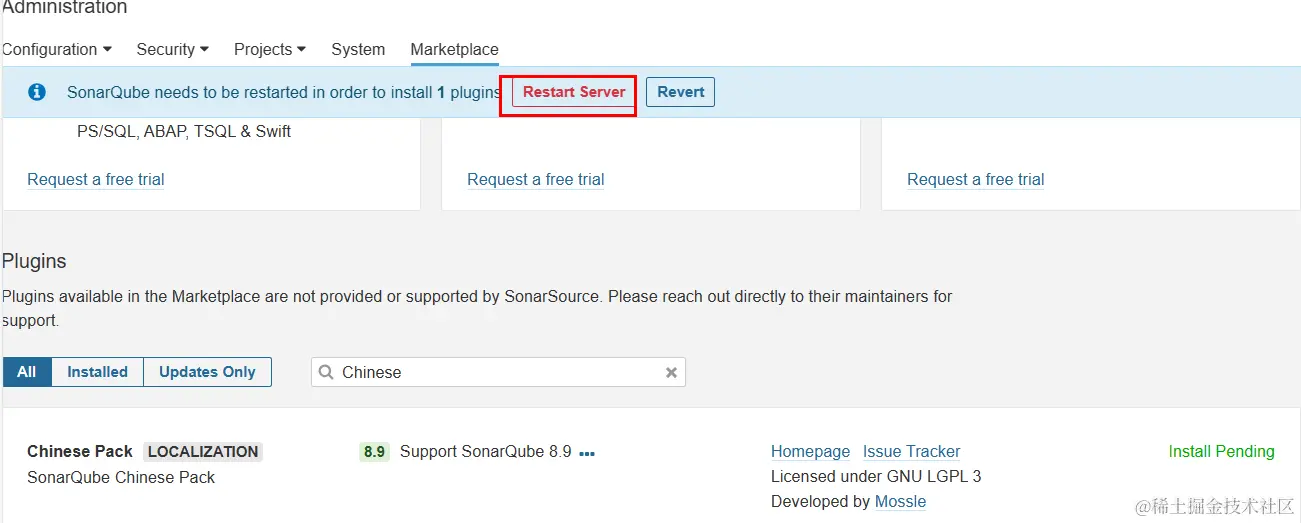This screenshot has height=523, width=1301.
Task: Expand the Security dropdown menu
Action: coord(172,49)
